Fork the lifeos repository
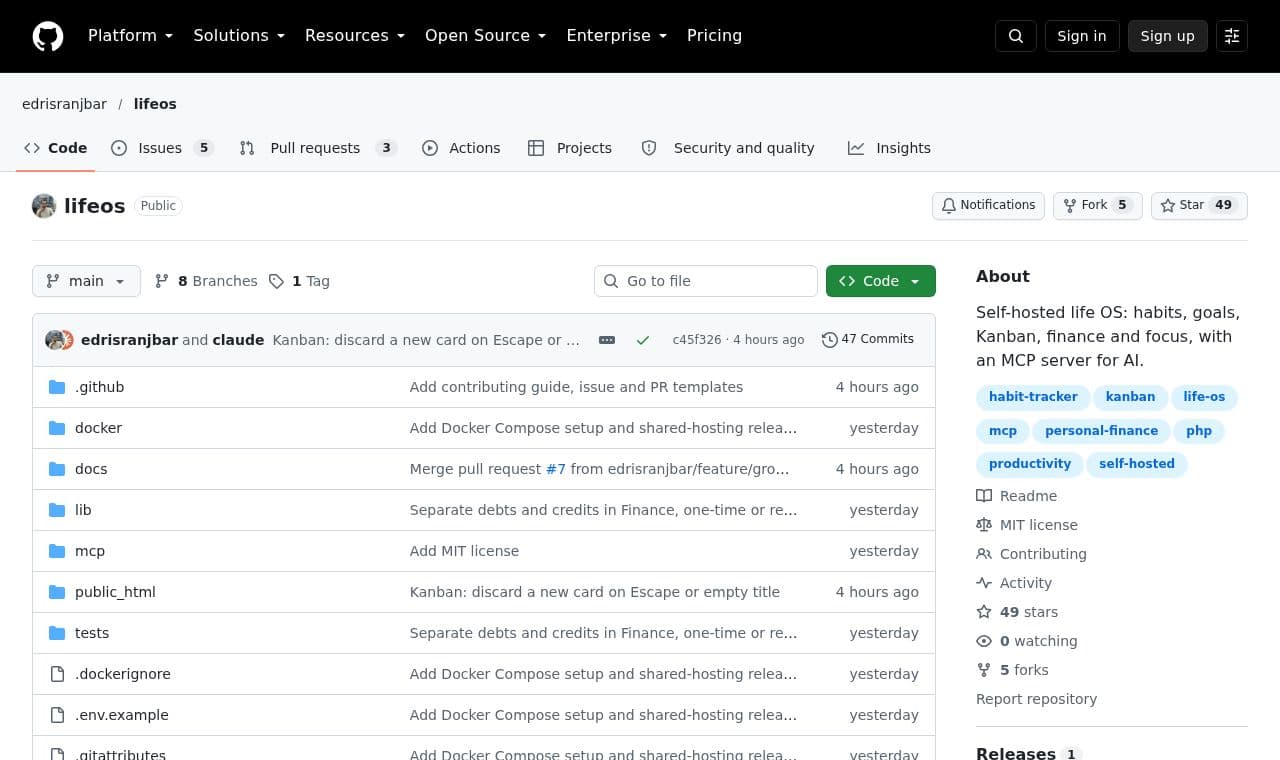 pyautogui.click(x=1097, y=205)
